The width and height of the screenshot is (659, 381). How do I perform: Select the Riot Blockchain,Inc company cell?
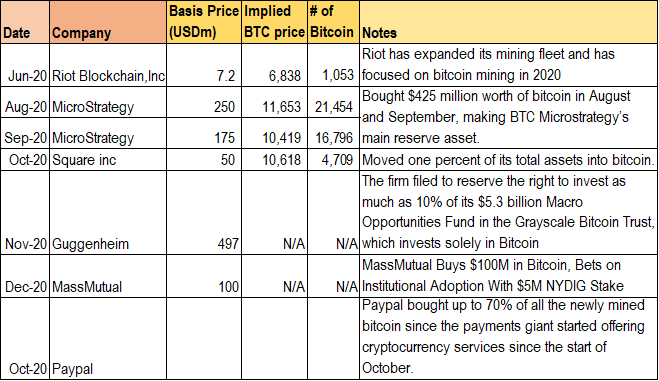108,65
